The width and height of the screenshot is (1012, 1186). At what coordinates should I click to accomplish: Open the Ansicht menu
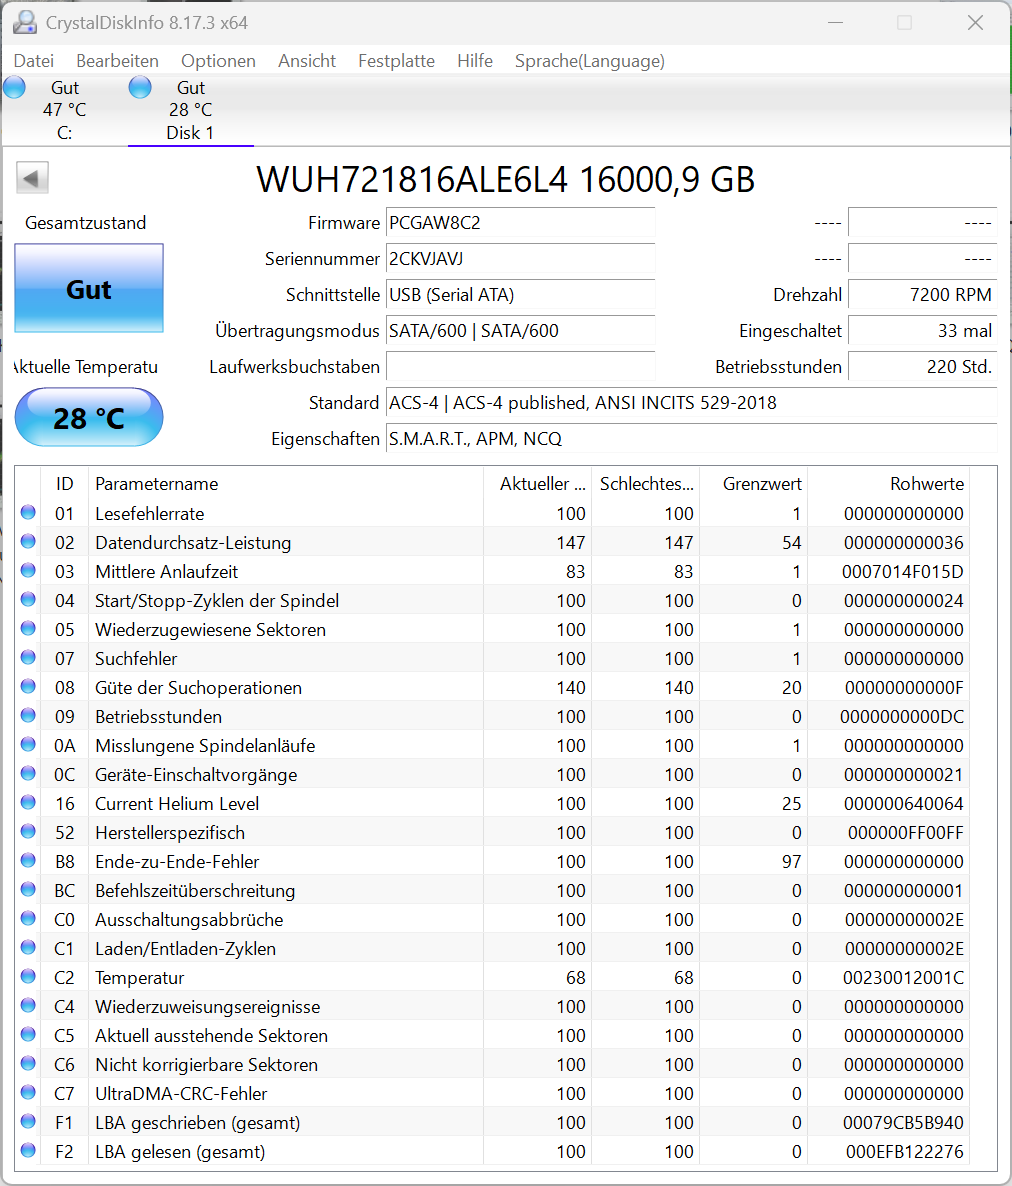[x=307, y=61]
